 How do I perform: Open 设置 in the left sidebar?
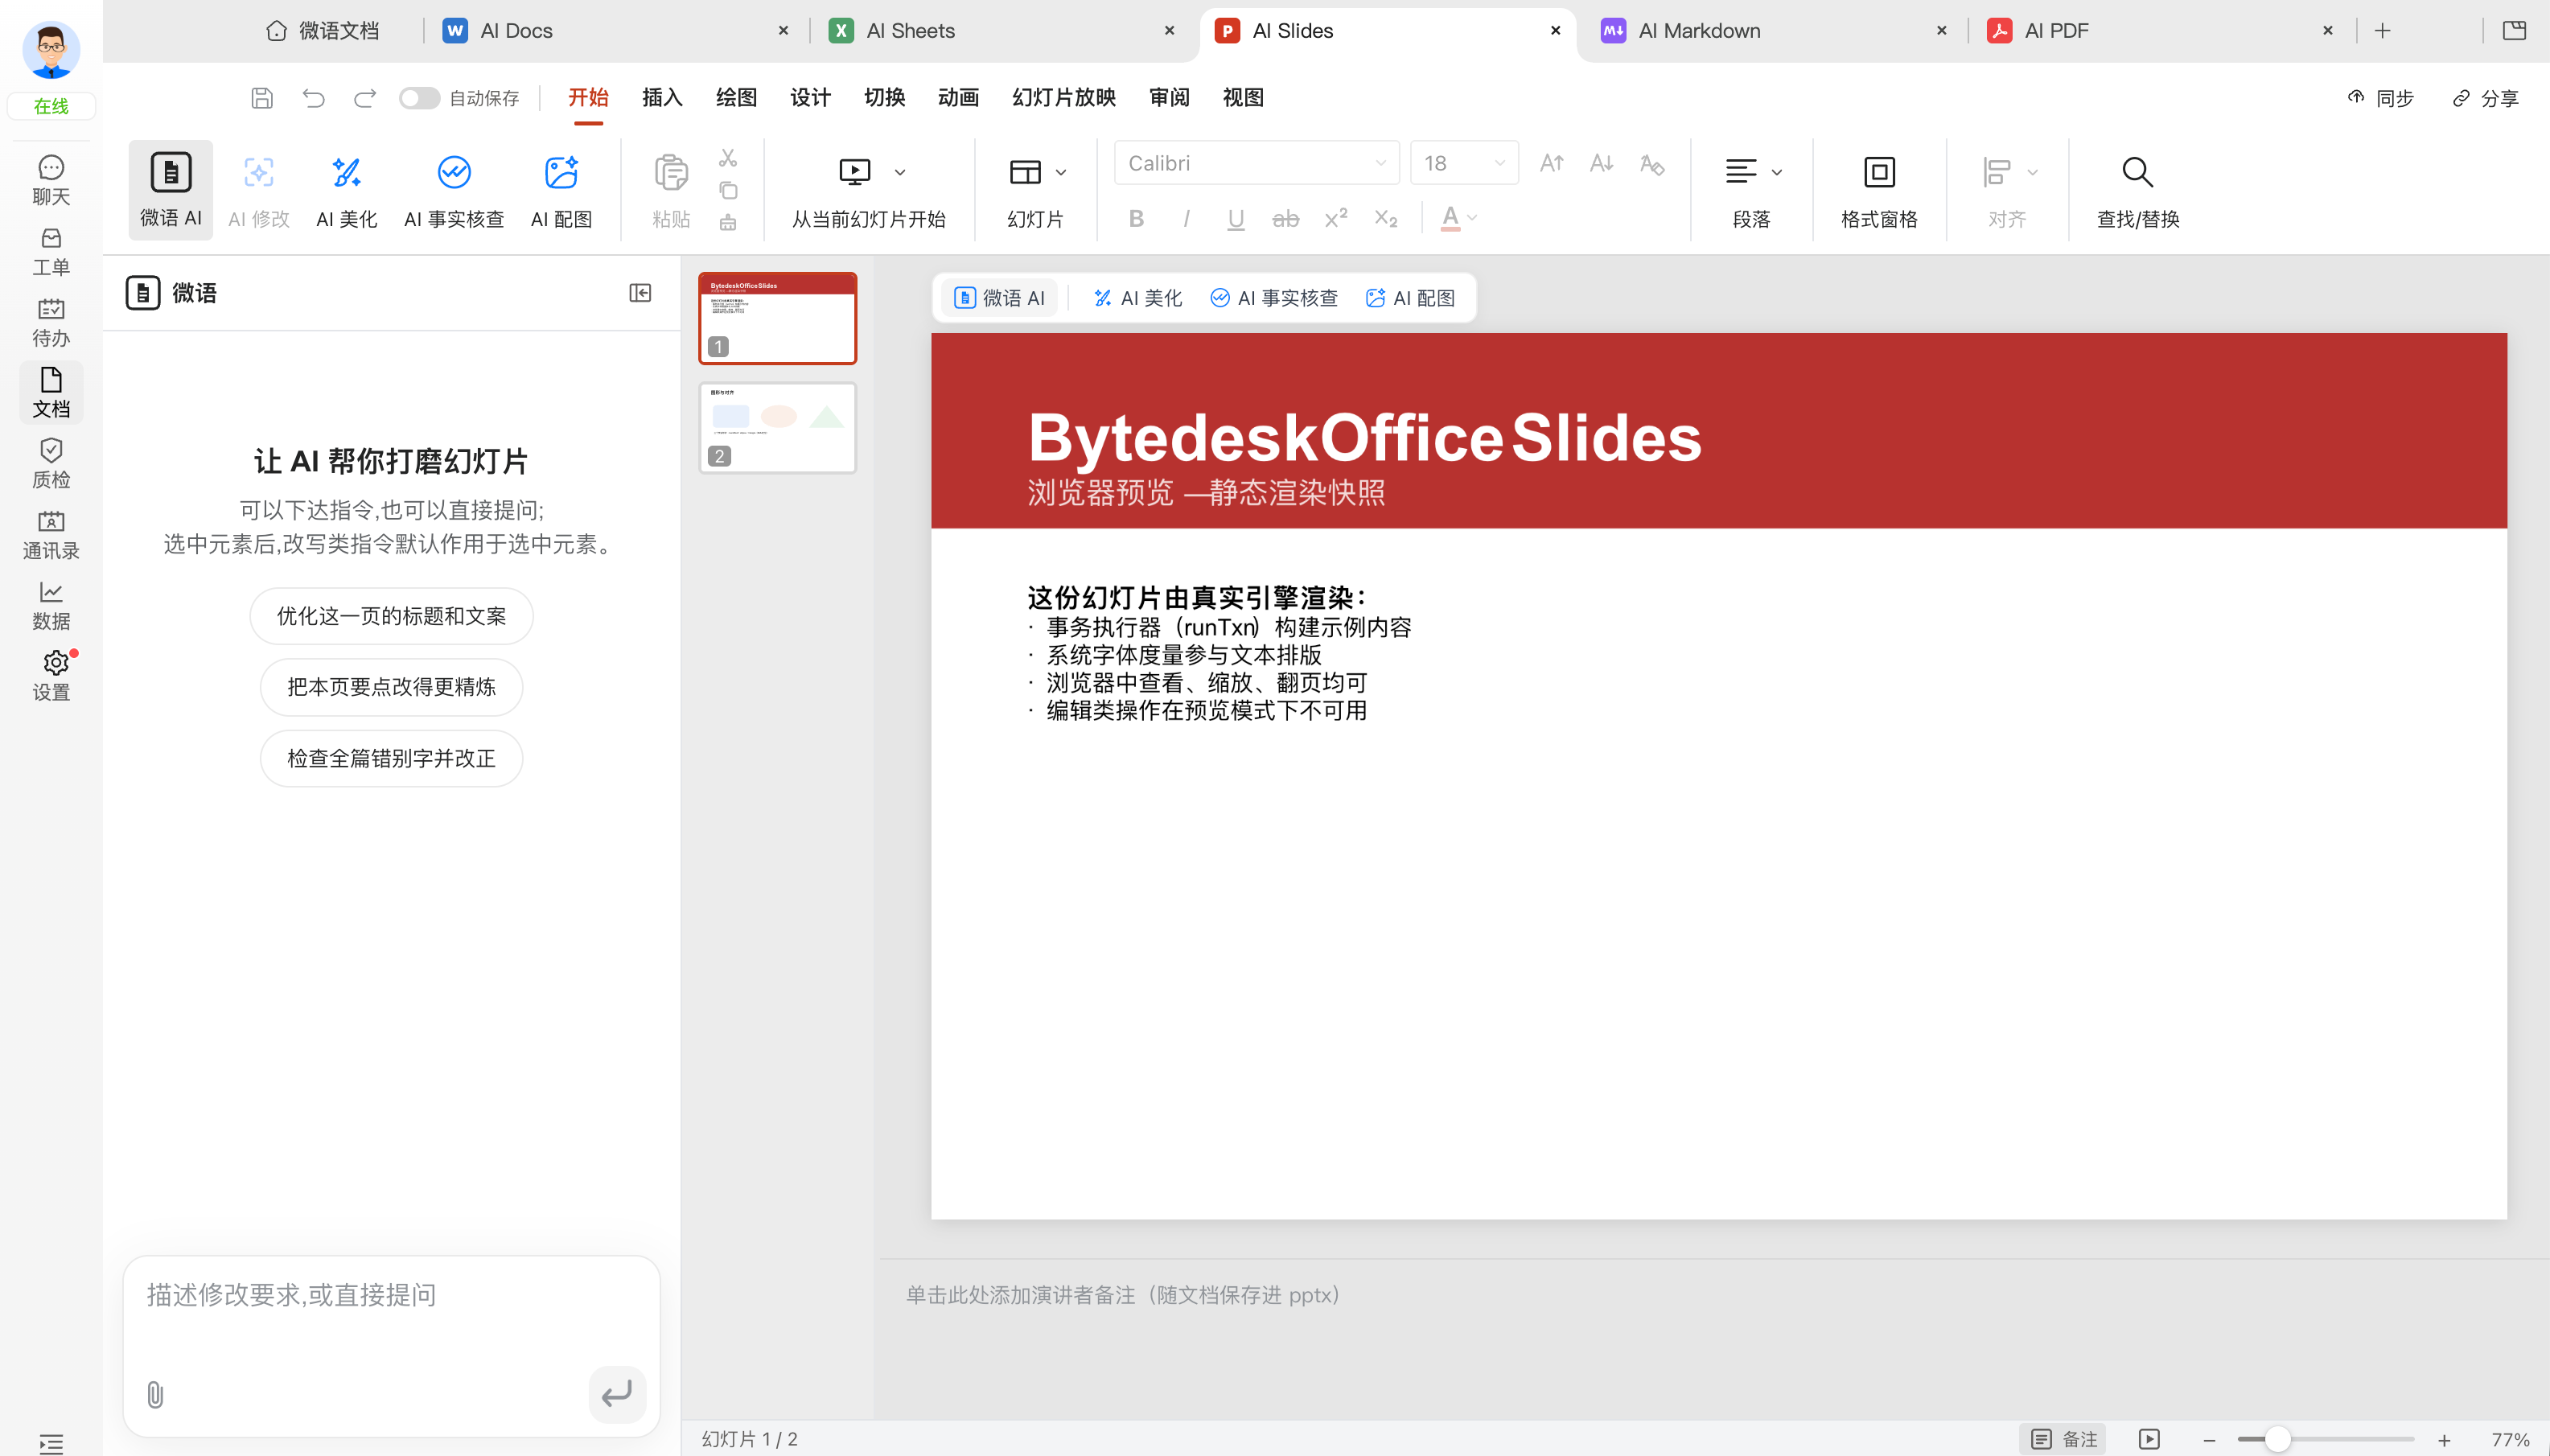click(x=51, y=676)
